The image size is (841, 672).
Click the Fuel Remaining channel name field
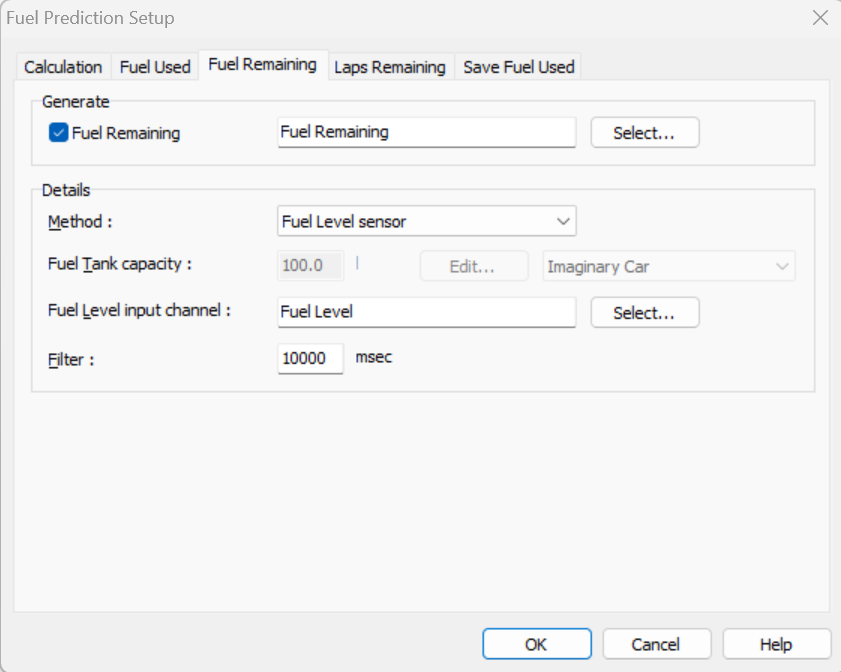[426, 132]
